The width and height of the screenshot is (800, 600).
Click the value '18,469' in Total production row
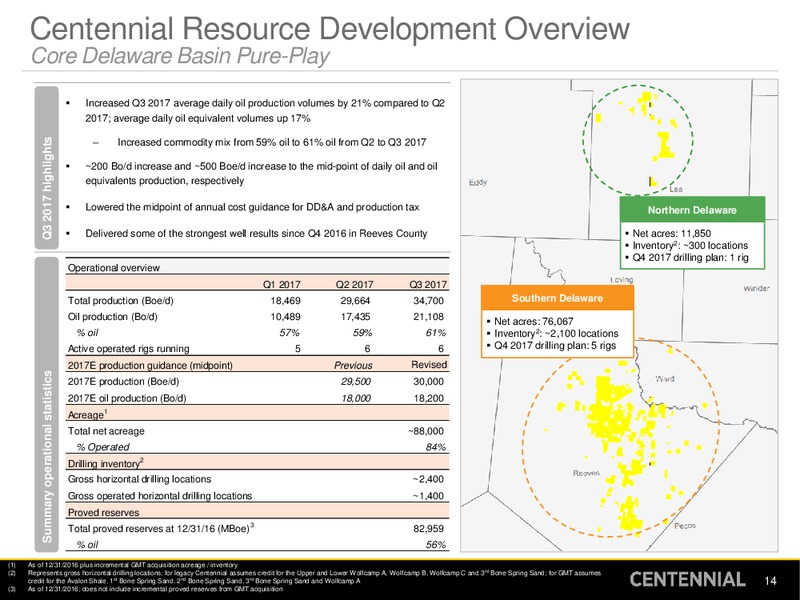pos(285,301)
